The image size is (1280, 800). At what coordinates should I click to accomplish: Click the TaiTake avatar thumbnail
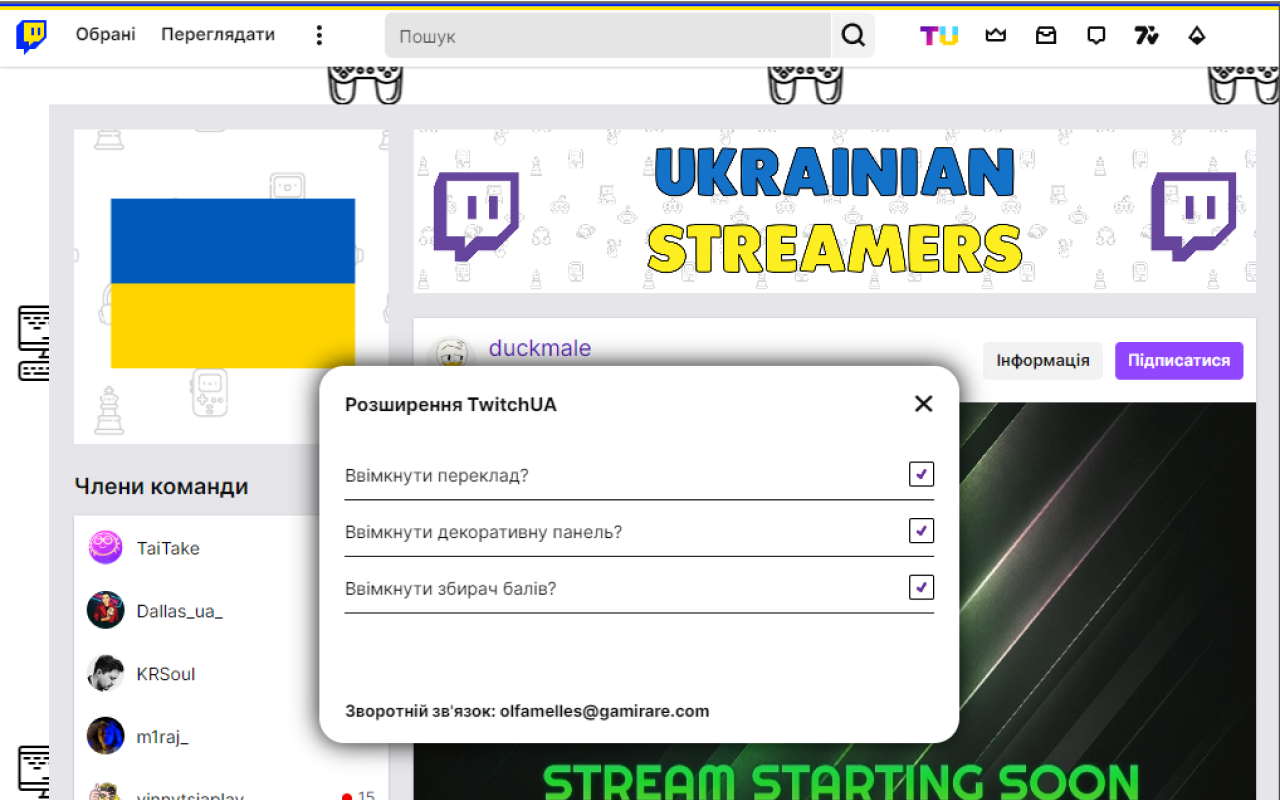click(105, 547)
